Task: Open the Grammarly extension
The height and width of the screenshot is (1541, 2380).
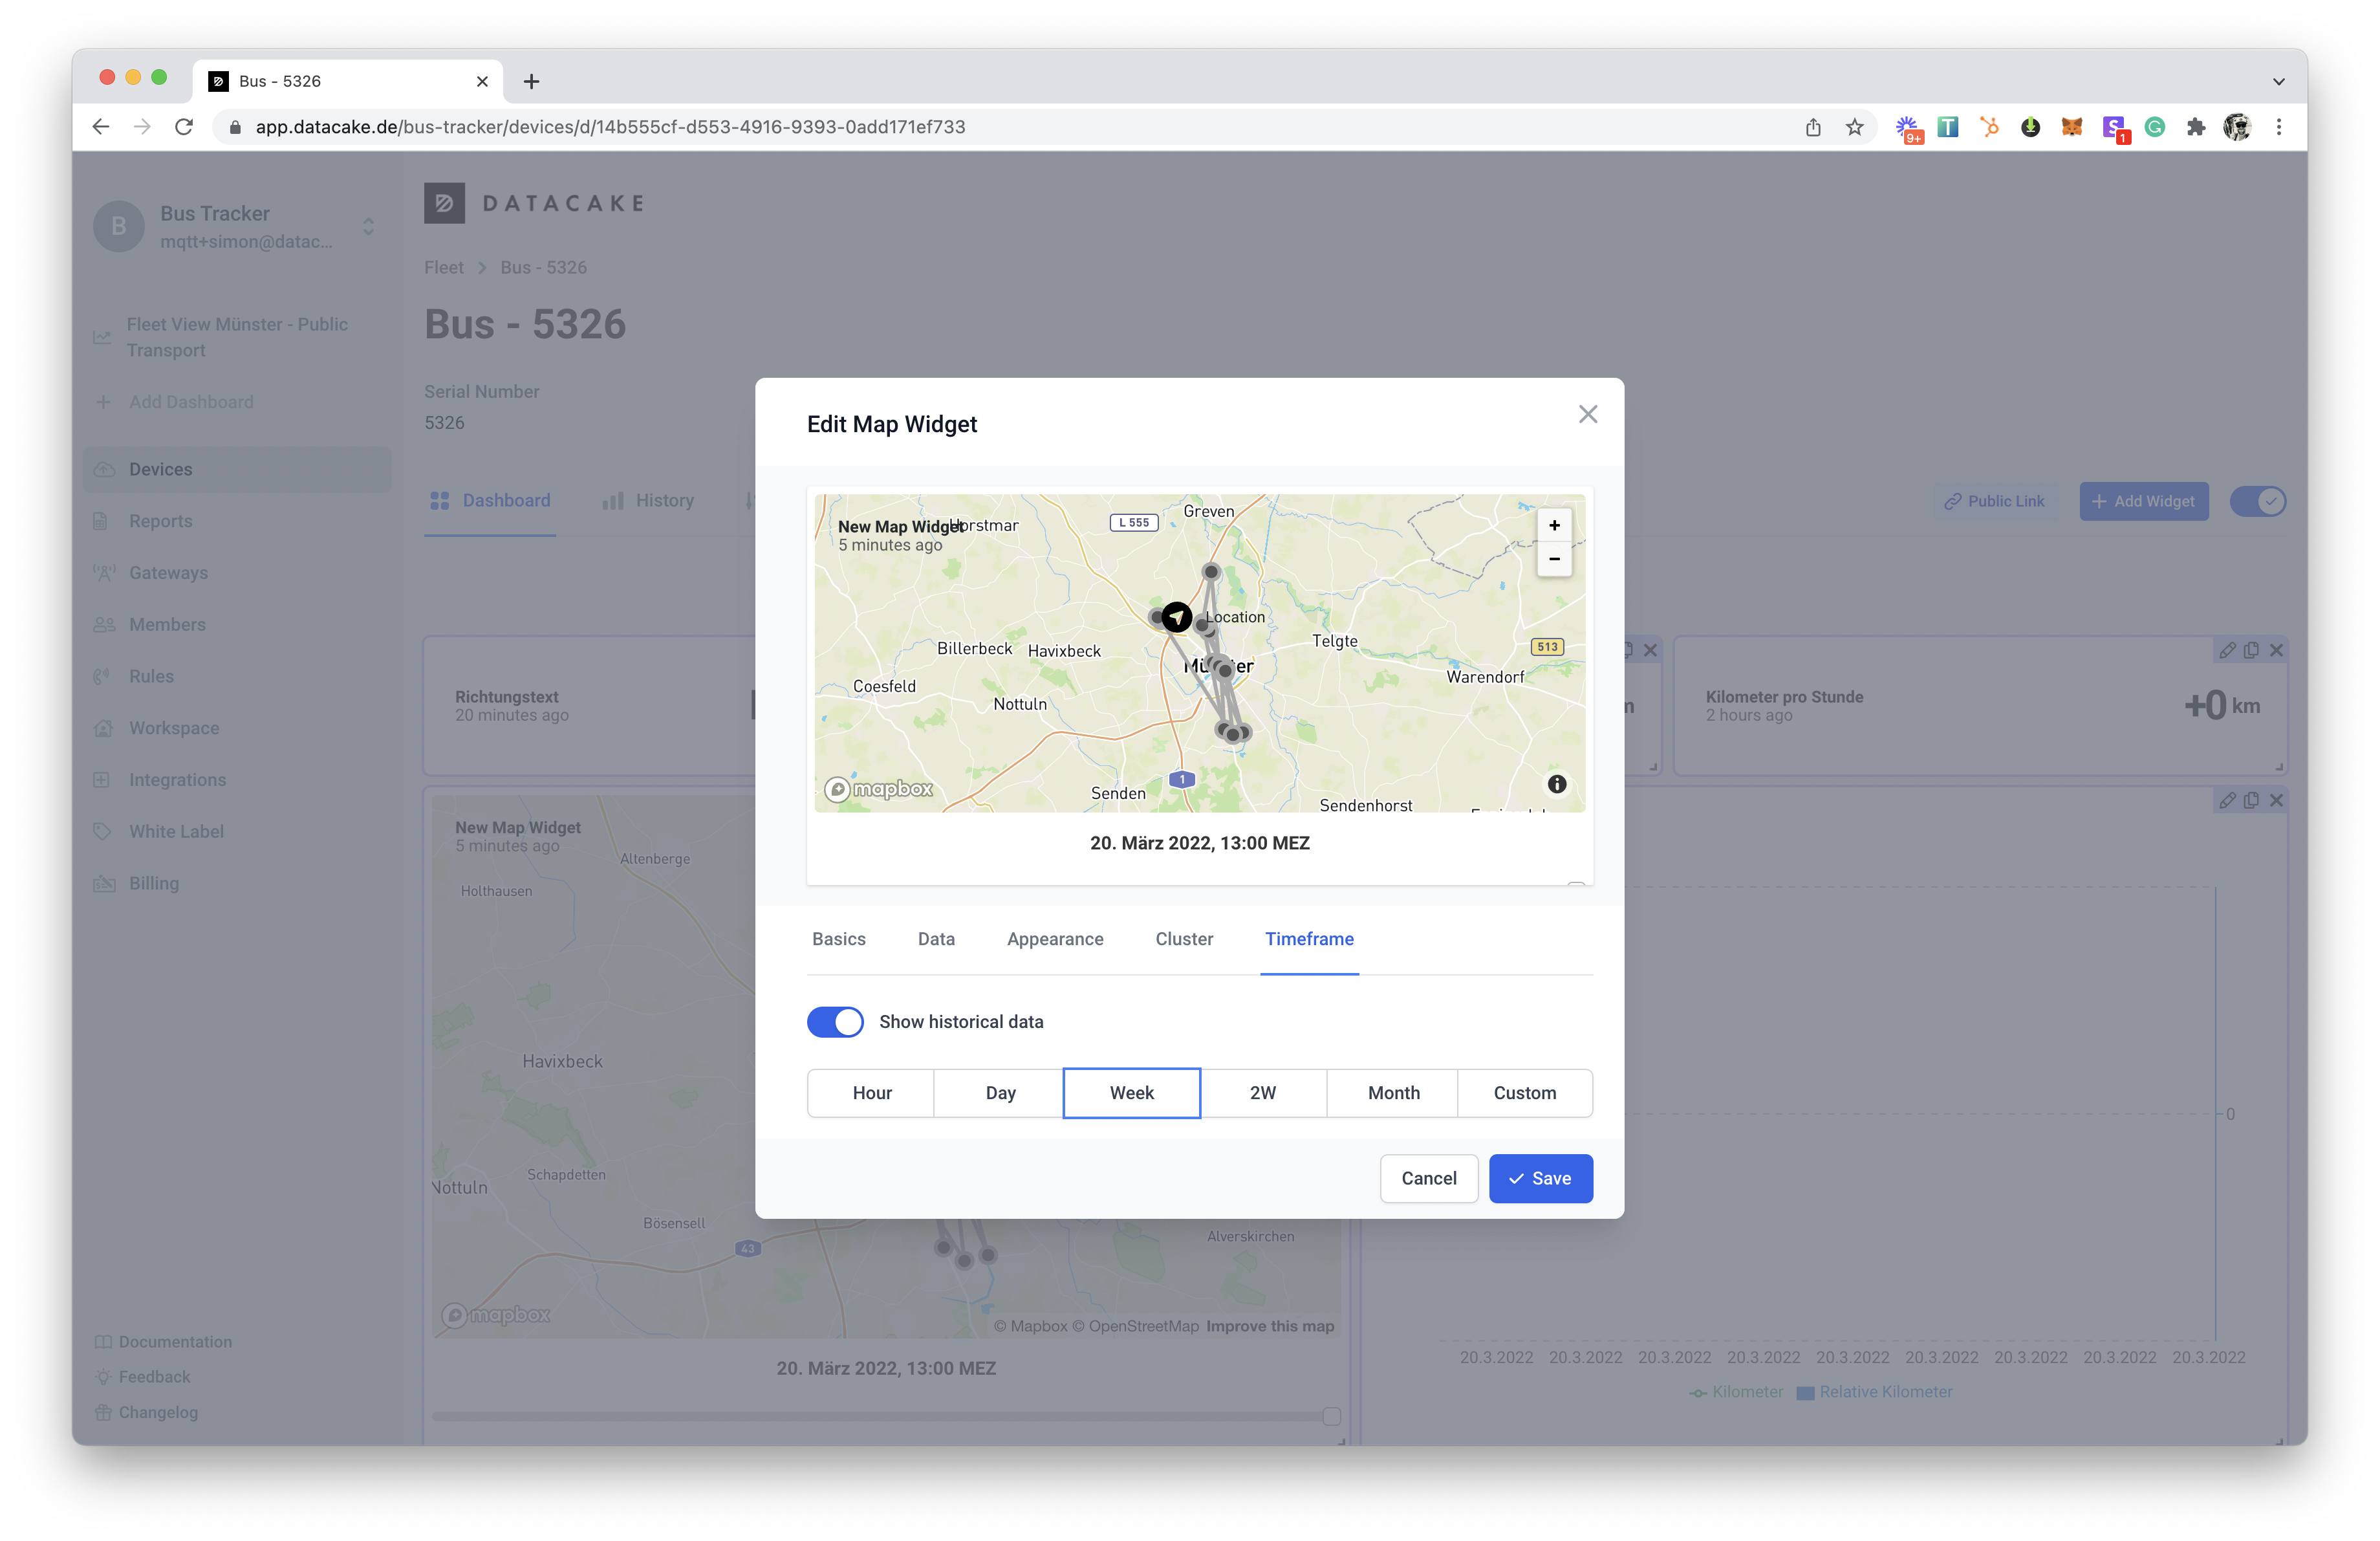Action: point(2154,127)
